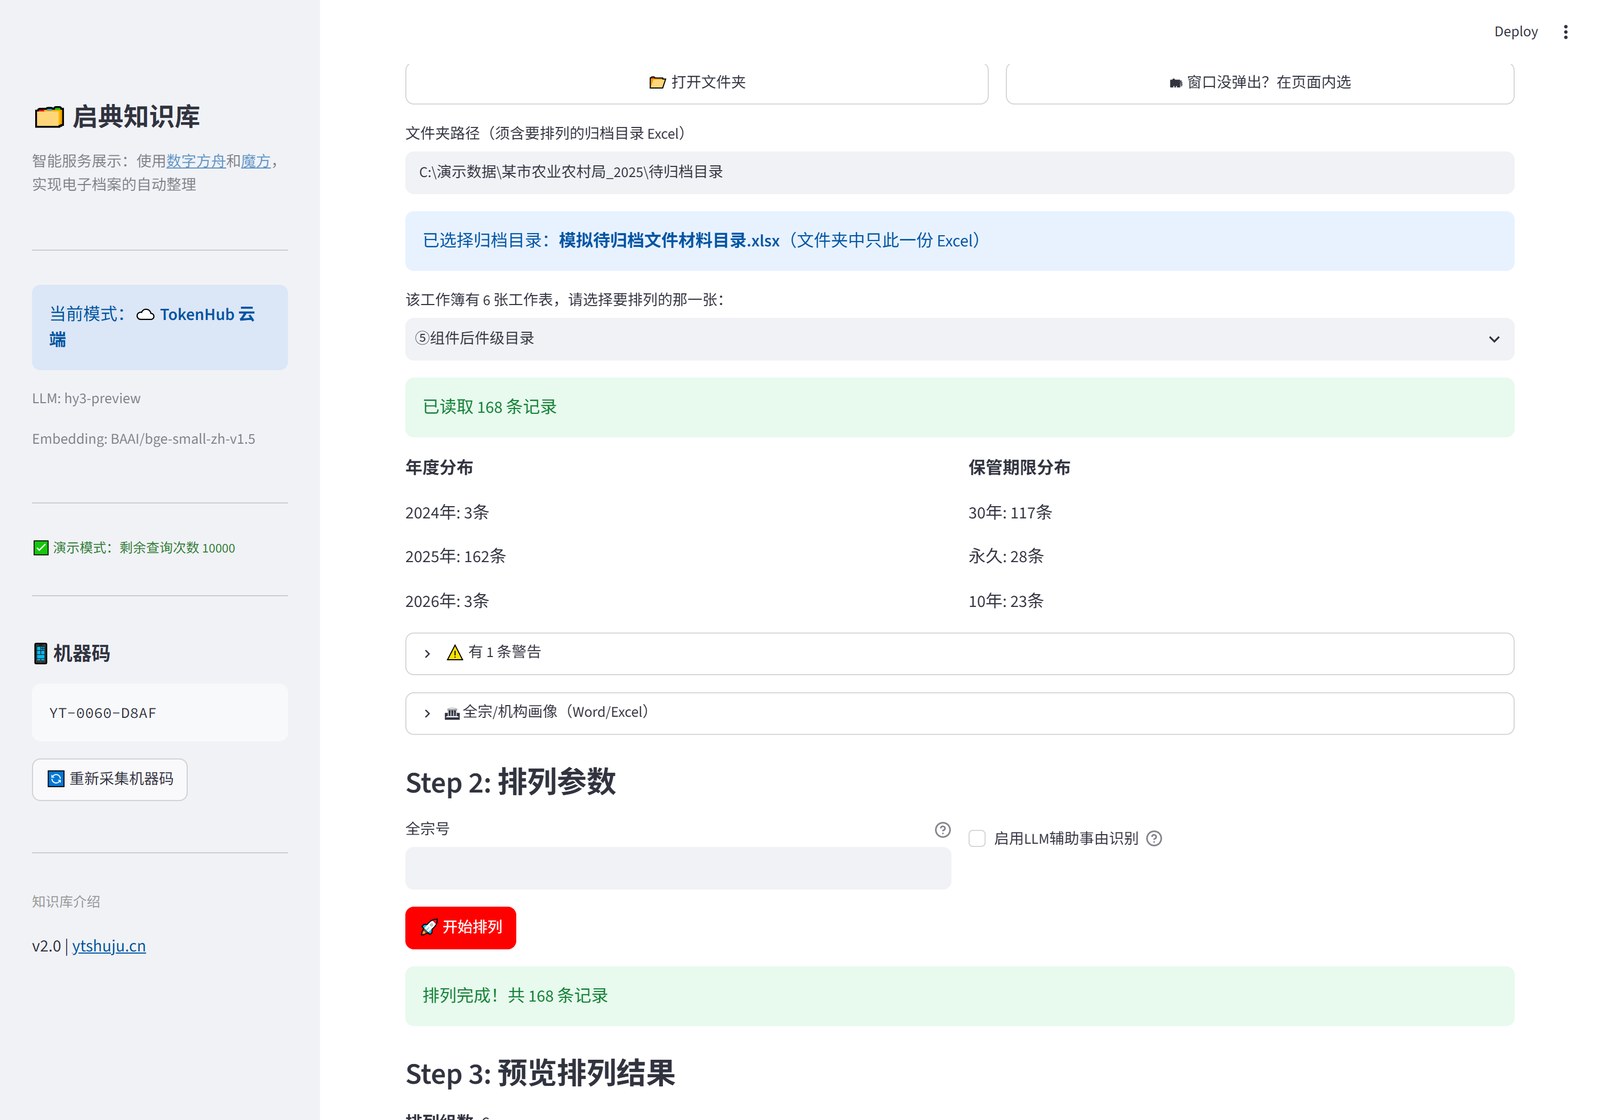
Task: Click the 30年: 117条 entry
Action: click(1010, 513)
